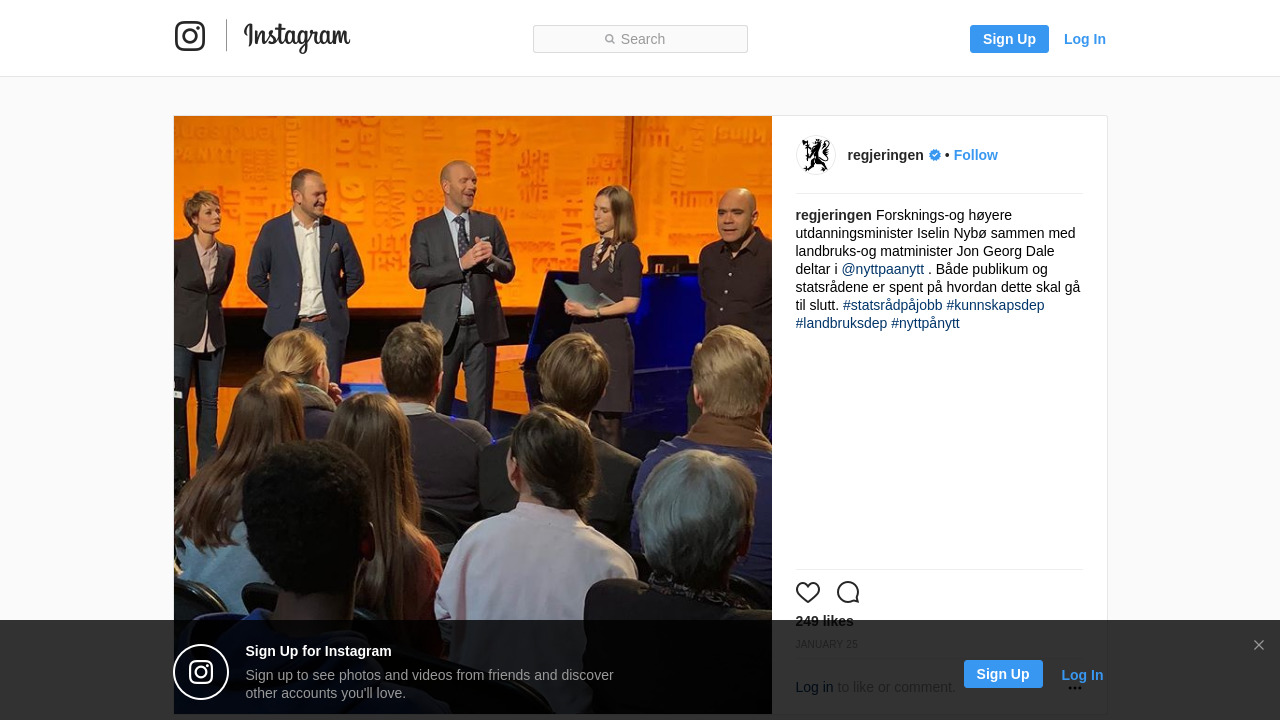Open comments via speech bubble icon

(848, 592)
